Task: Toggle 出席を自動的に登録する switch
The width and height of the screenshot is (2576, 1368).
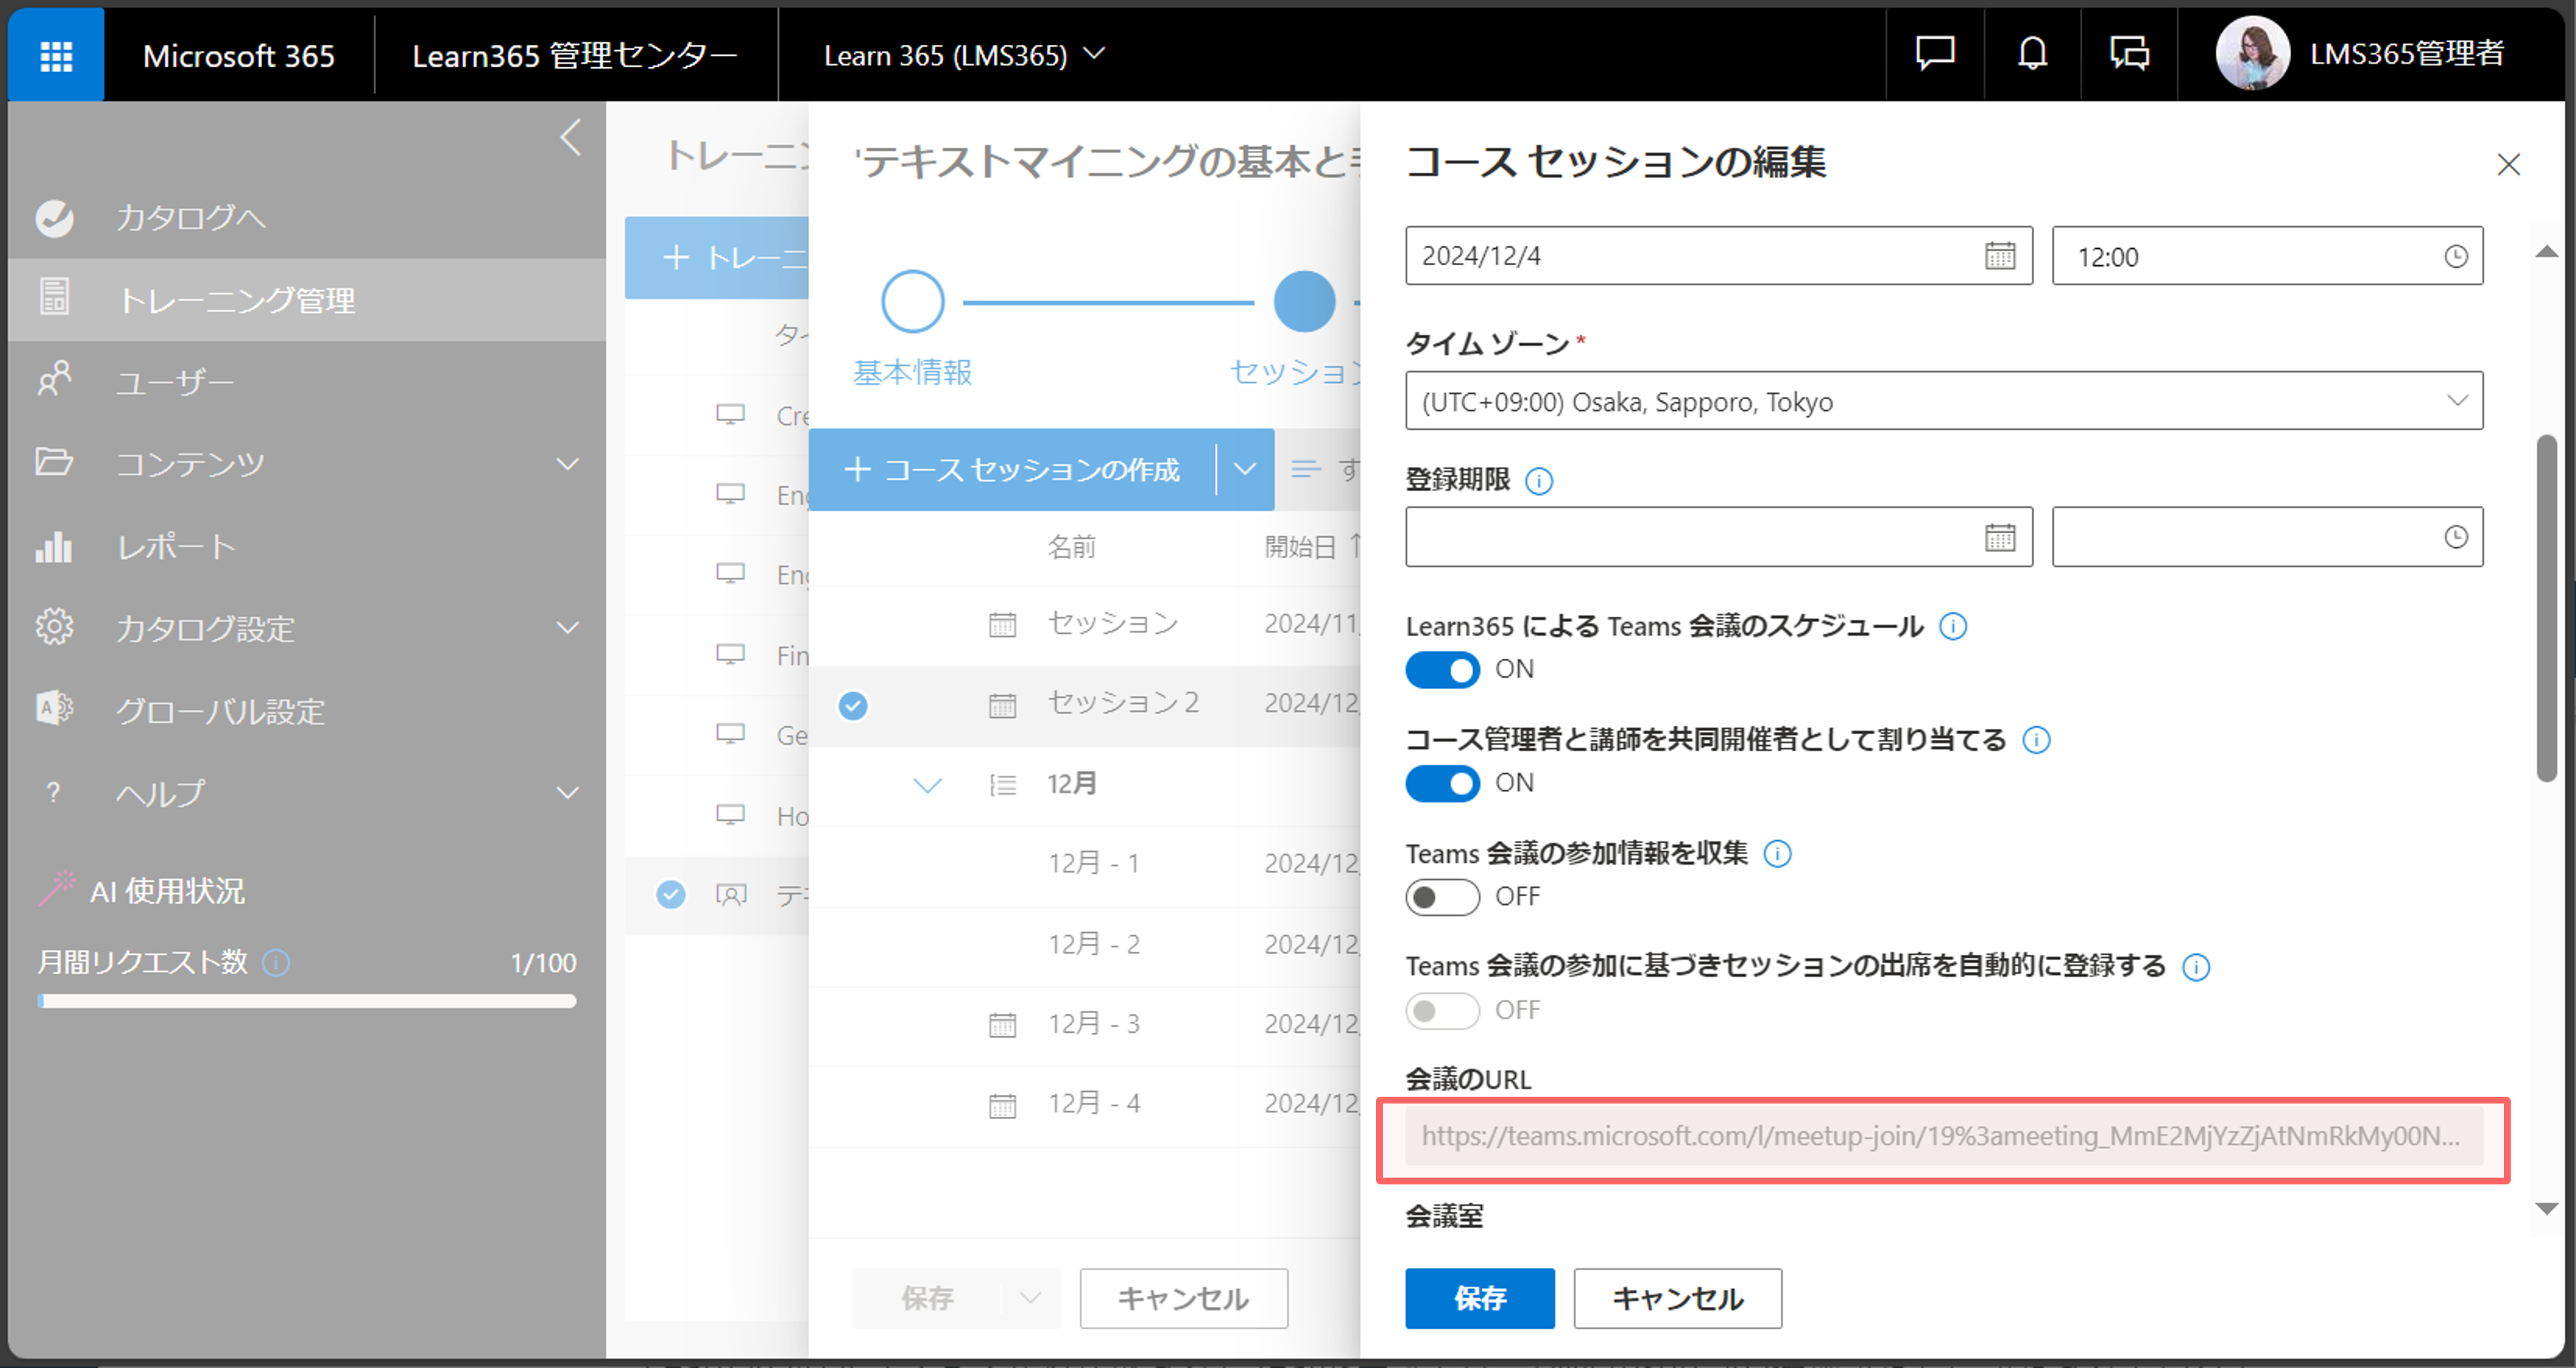Action: click(x=1442, y=1011)
